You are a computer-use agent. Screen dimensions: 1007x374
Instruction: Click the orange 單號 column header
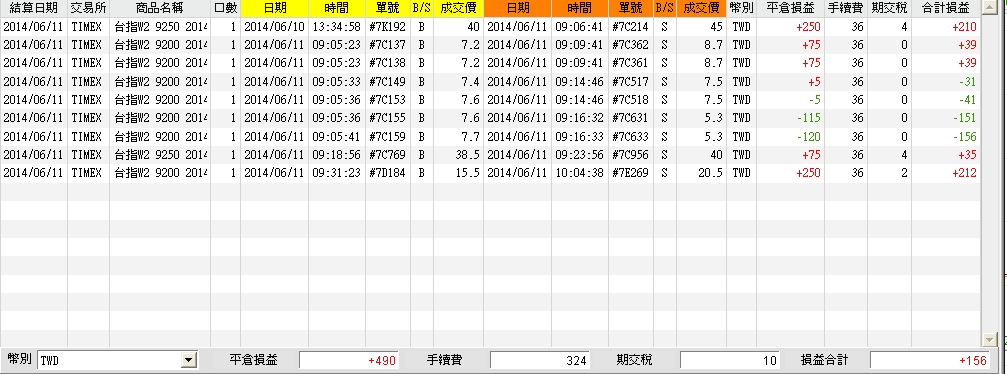(x=630, y=8)
